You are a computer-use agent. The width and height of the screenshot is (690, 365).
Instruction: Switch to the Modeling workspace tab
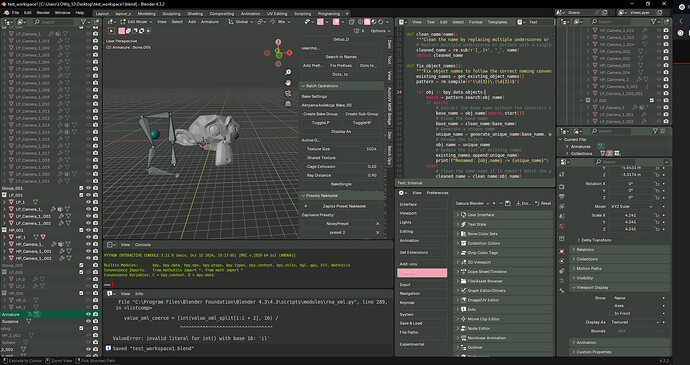click(x=147, y=14)
